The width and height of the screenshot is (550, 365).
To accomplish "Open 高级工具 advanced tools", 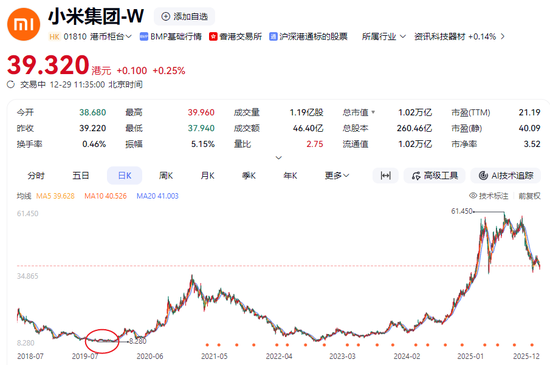I will [x=435, y=176].
